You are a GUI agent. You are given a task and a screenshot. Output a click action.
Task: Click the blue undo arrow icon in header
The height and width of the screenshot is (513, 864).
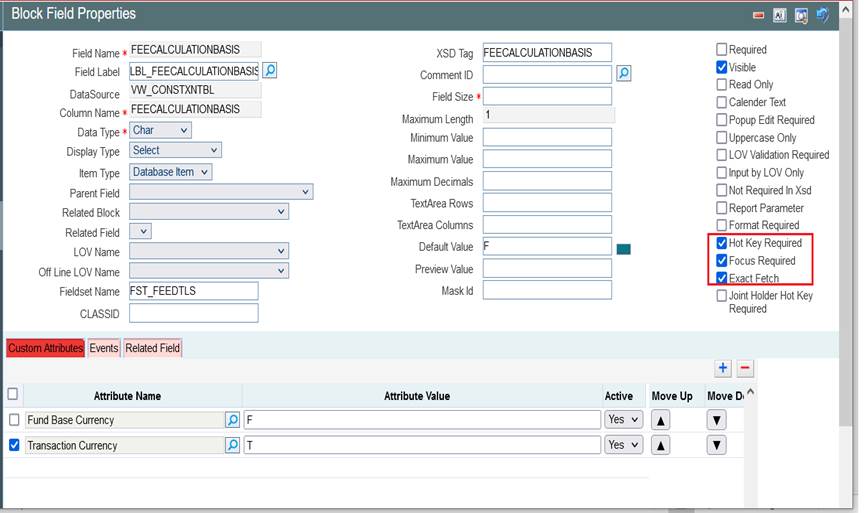click(822, 15)
